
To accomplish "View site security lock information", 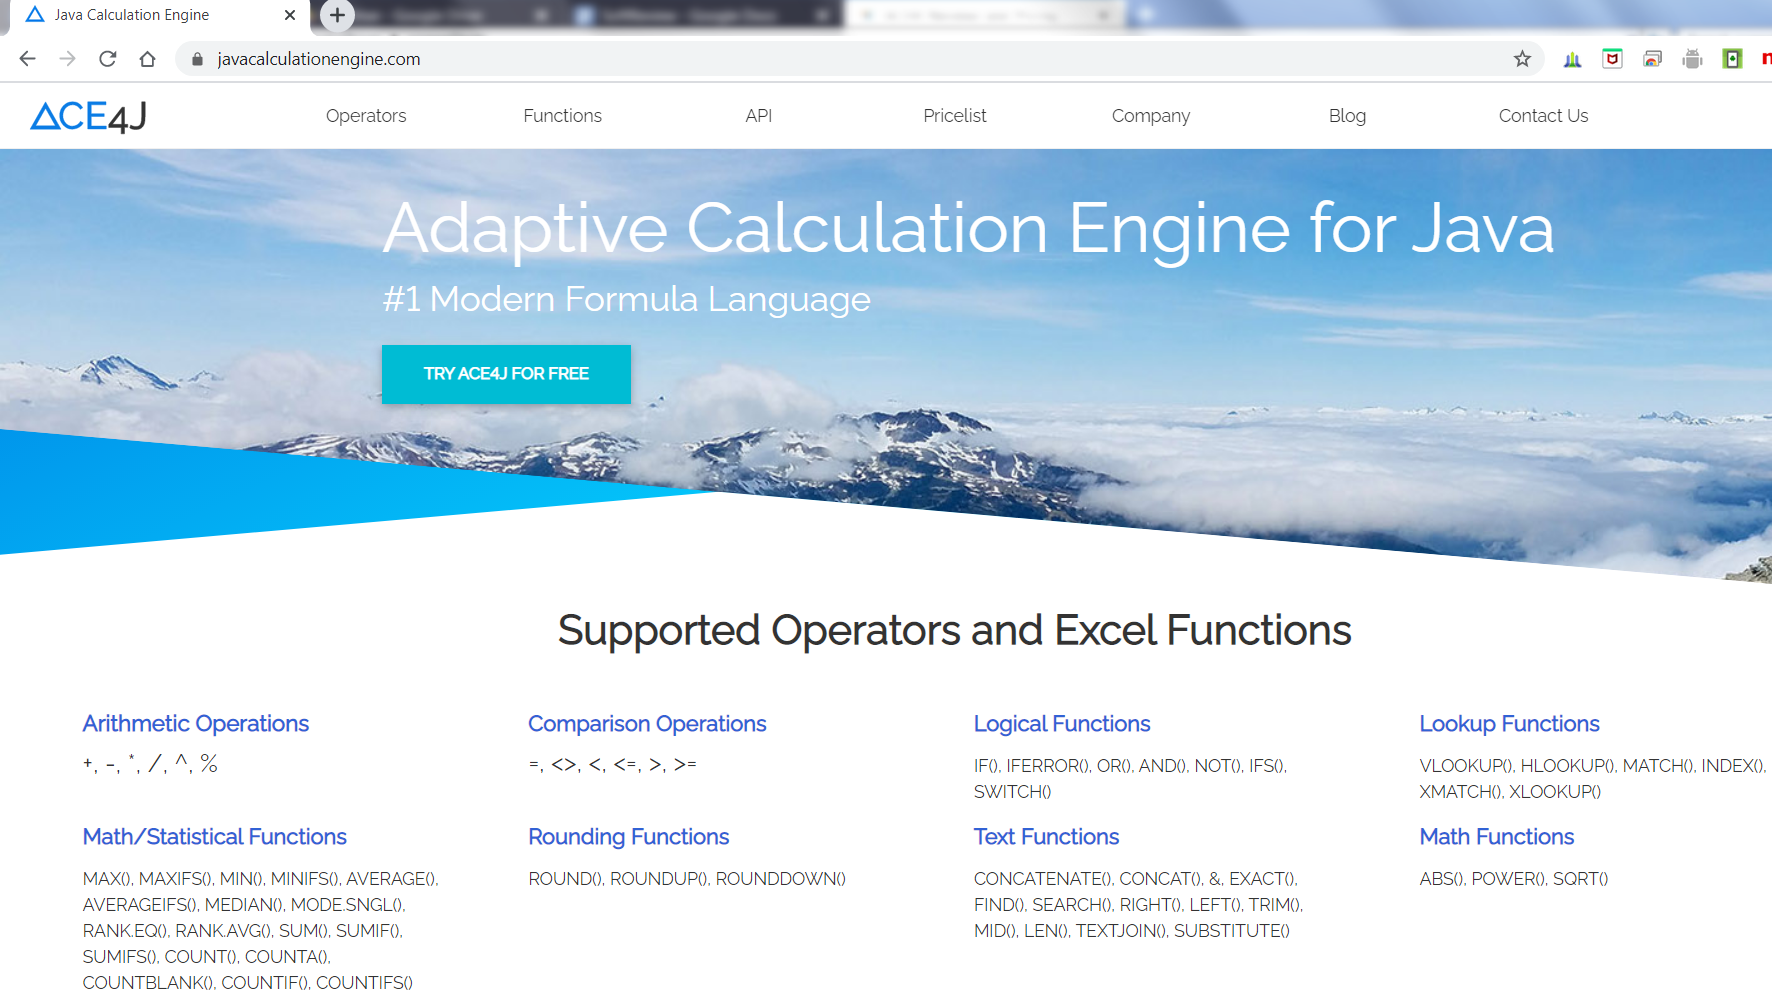I will click(x=197, y=59).
